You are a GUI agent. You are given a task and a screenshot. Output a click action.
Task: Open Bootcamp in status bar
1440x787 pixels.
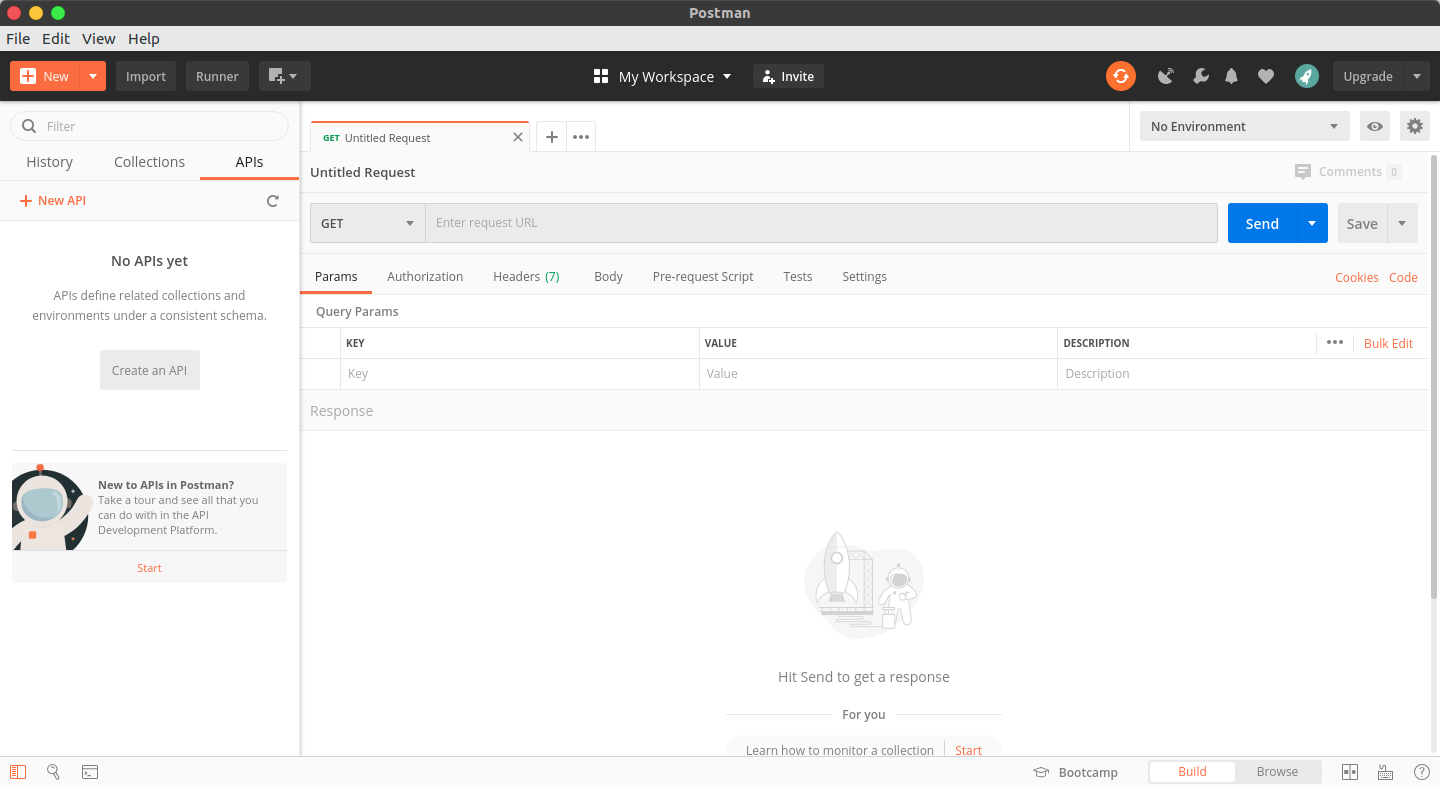[1076, 772]
